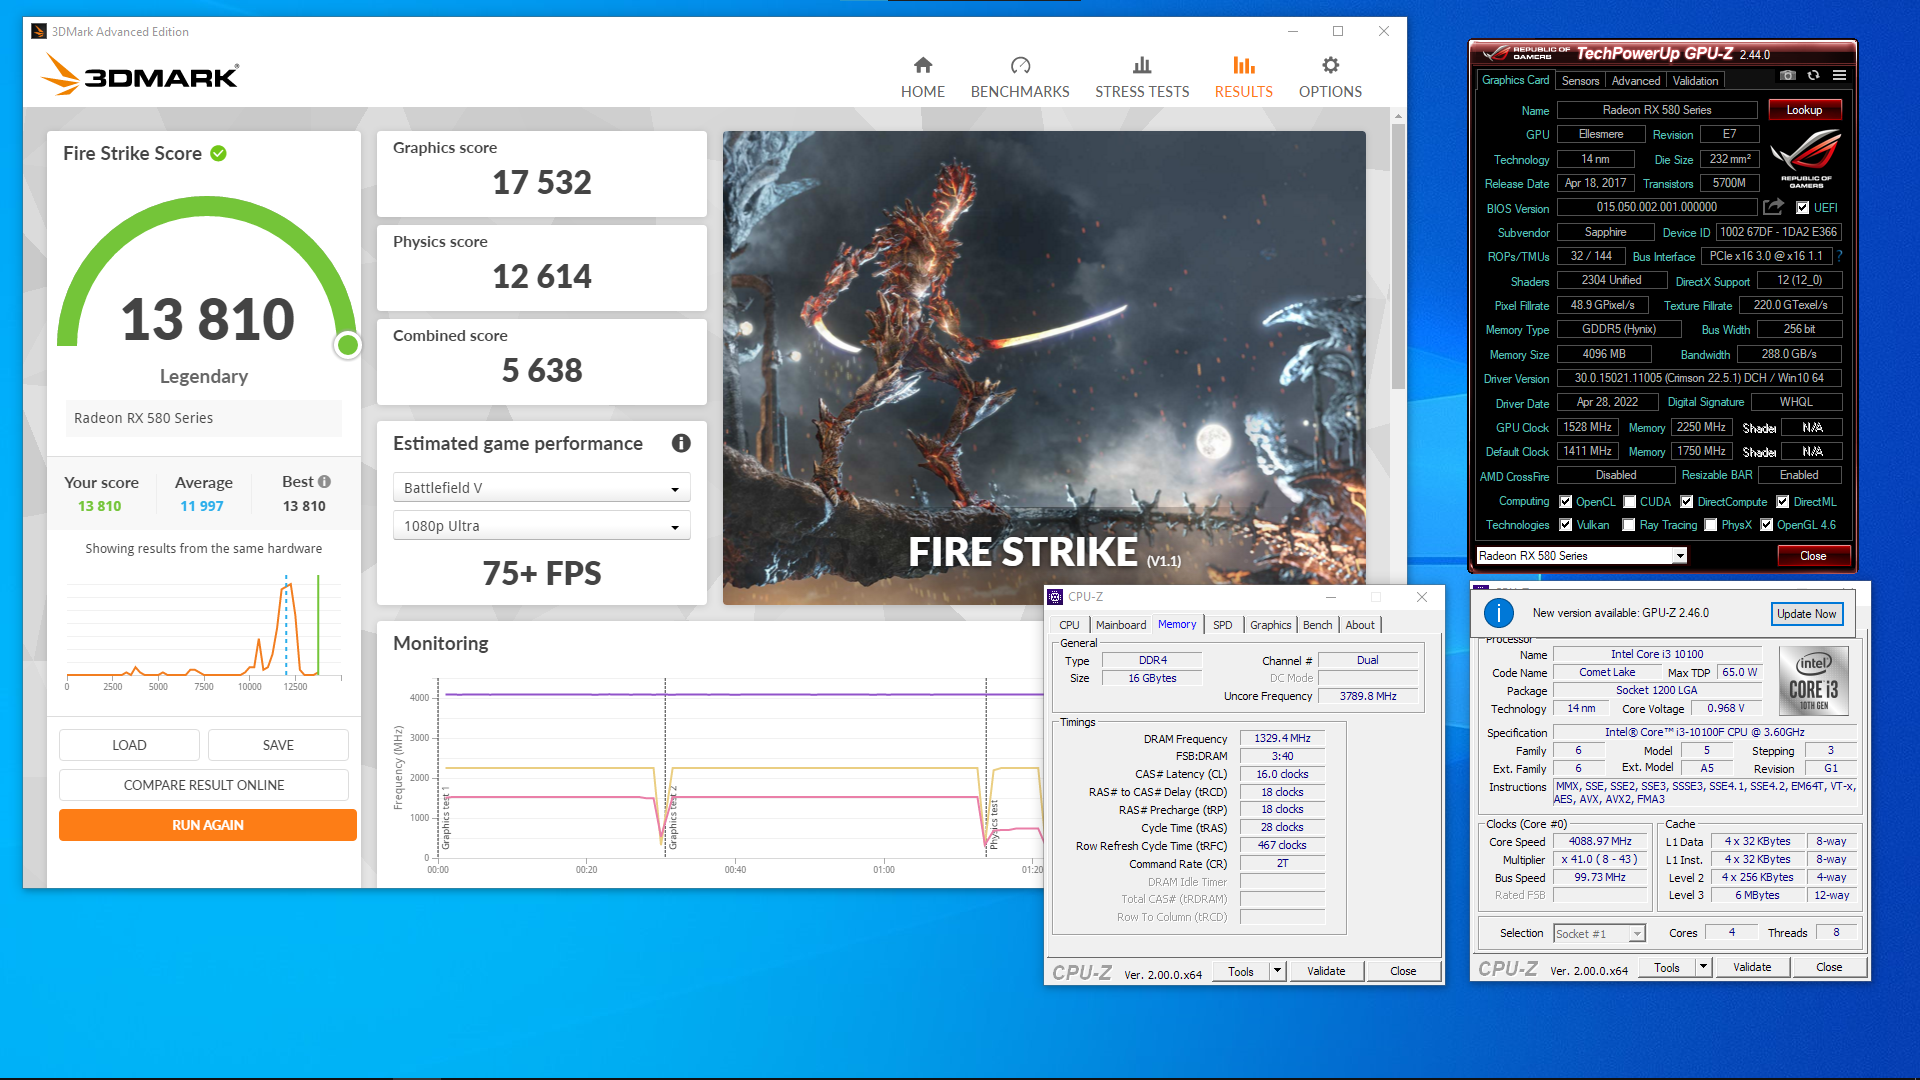Viewport: 1920px width, 1080px height.
Task: Refresh GPU-Z data with the refresh icon
Action: (x=1813, y=76)
